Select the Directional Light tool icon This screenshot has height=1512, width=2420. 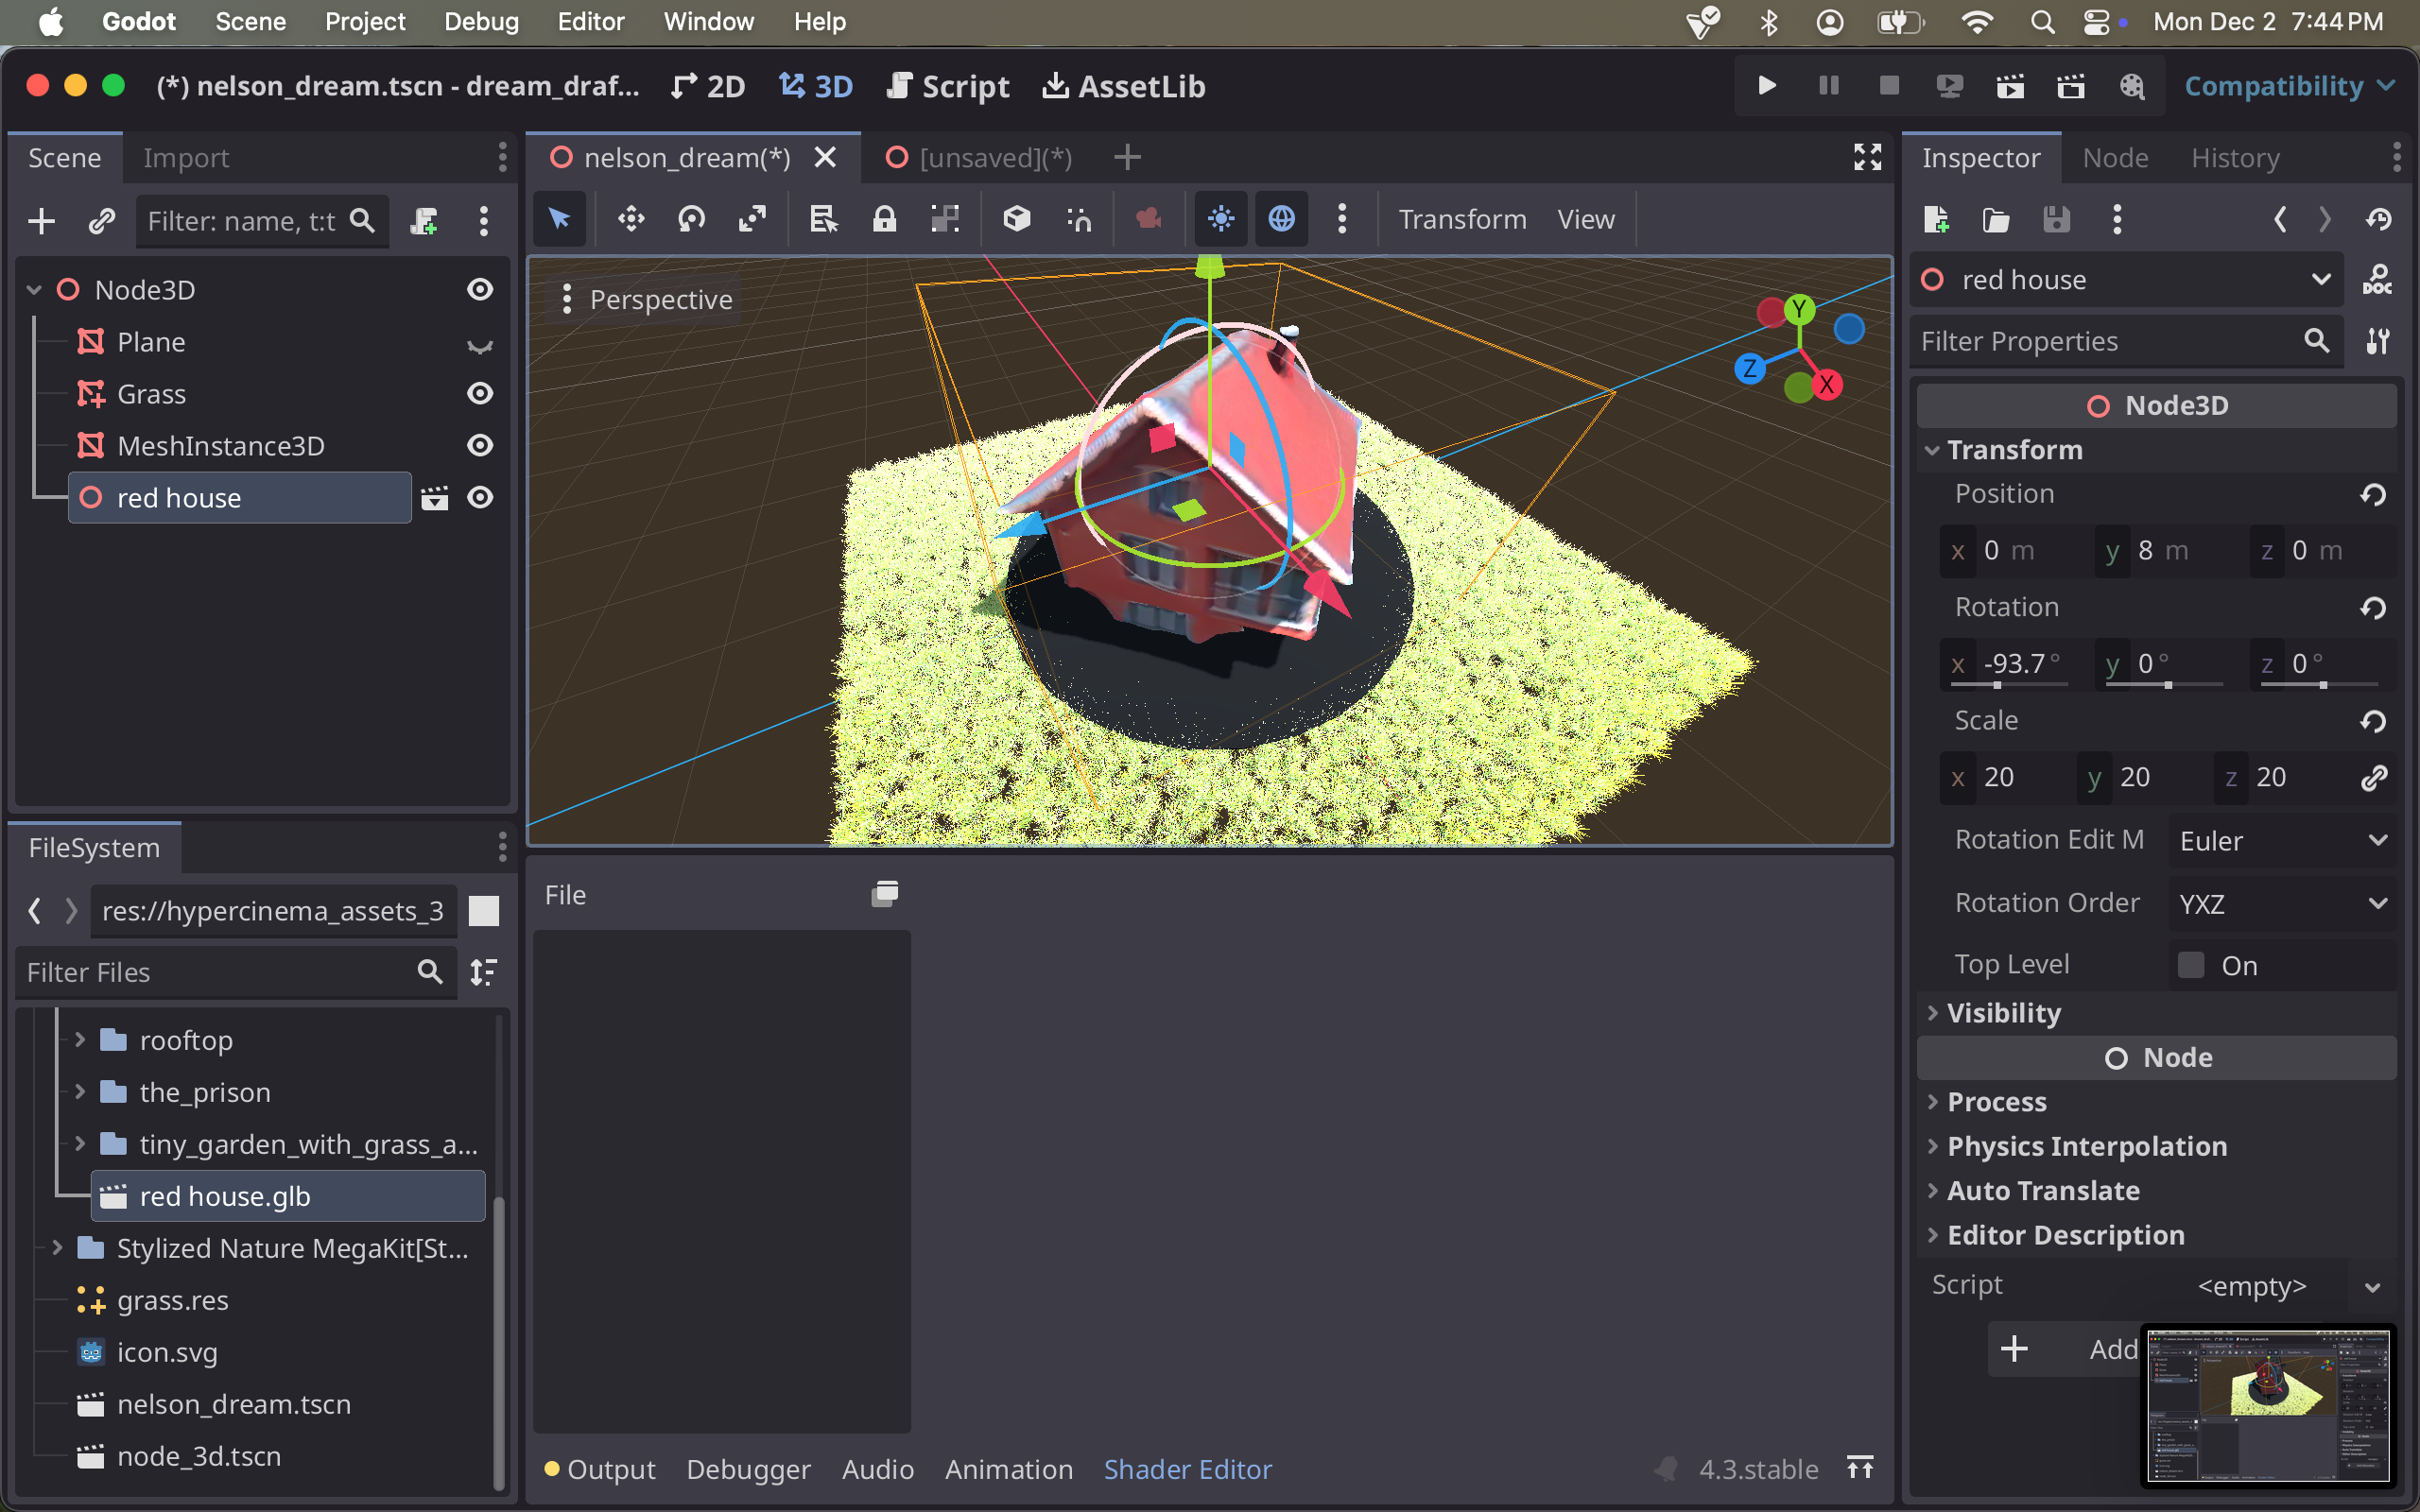pyautogui.click(x=1218, y=219)
